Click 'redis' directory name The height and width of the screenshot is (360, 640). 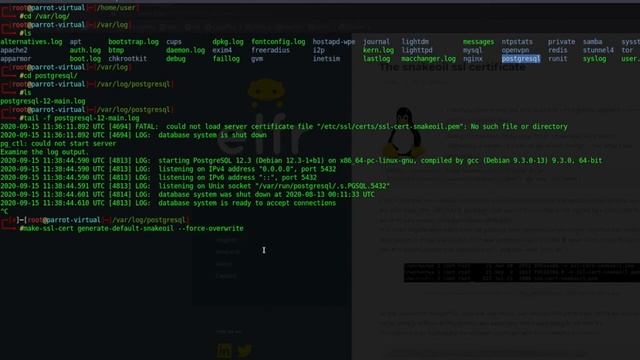(558, 50)
